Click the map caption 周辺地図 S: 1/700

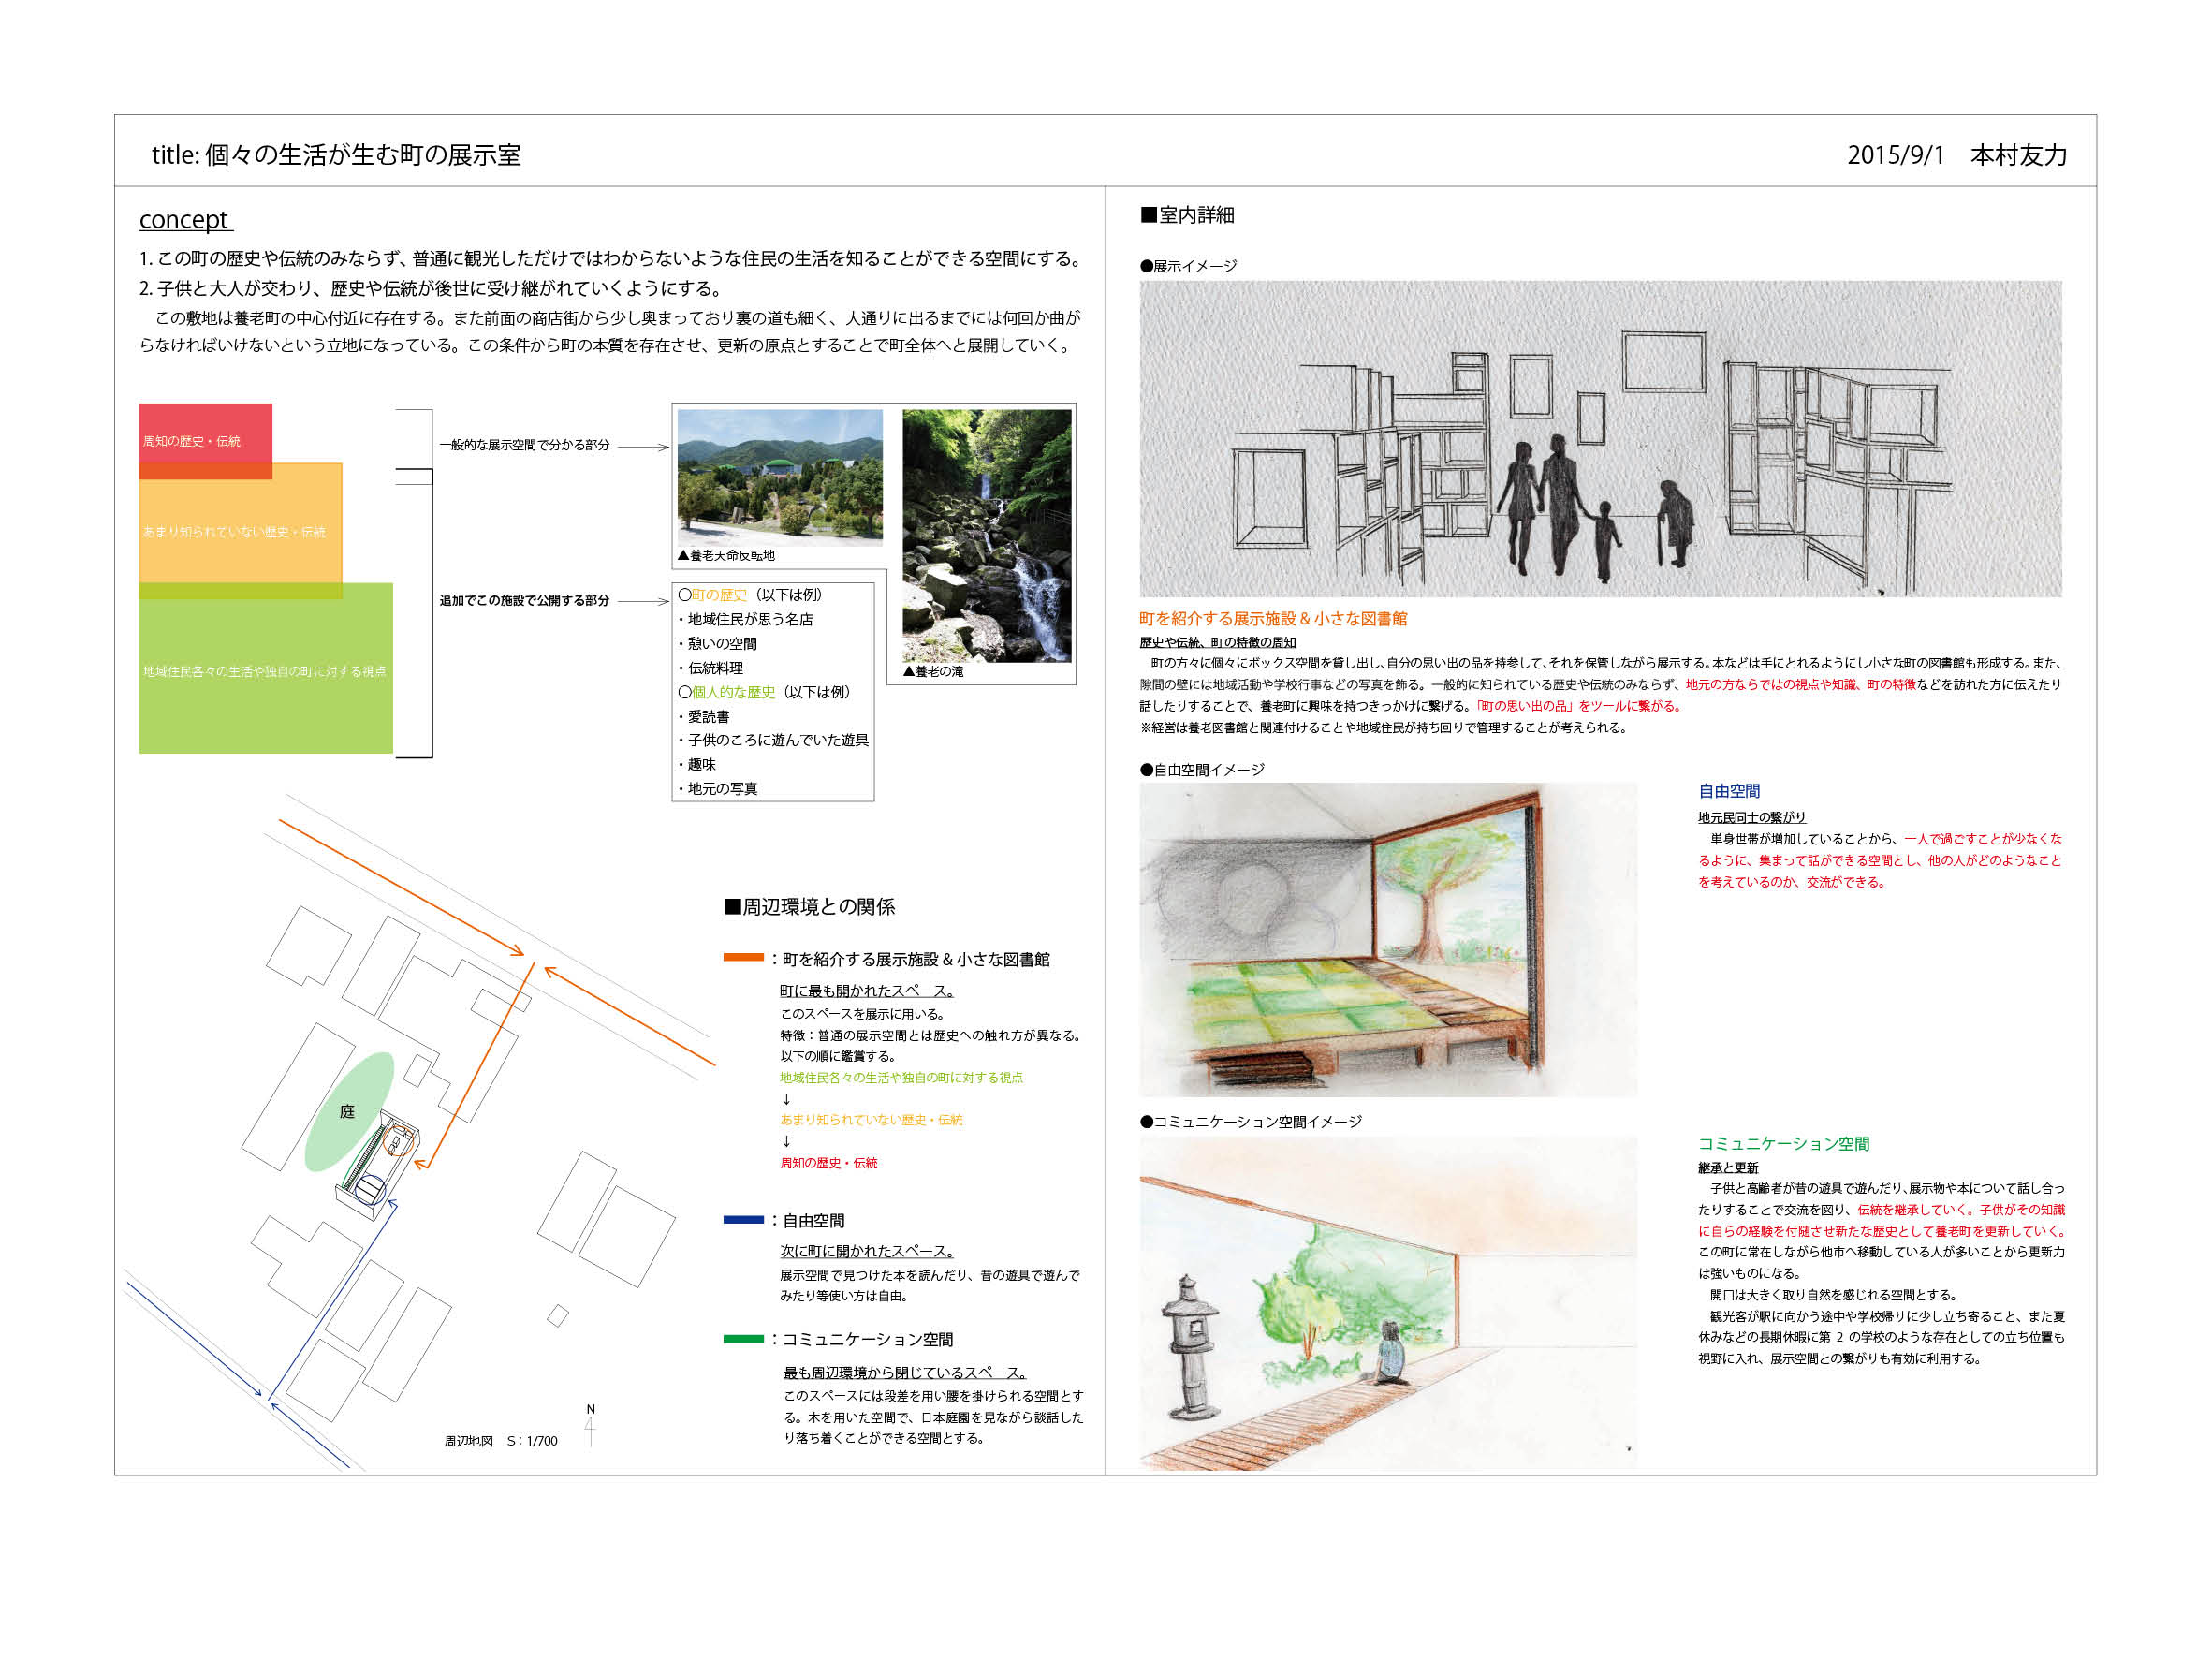click(501, 1441)
